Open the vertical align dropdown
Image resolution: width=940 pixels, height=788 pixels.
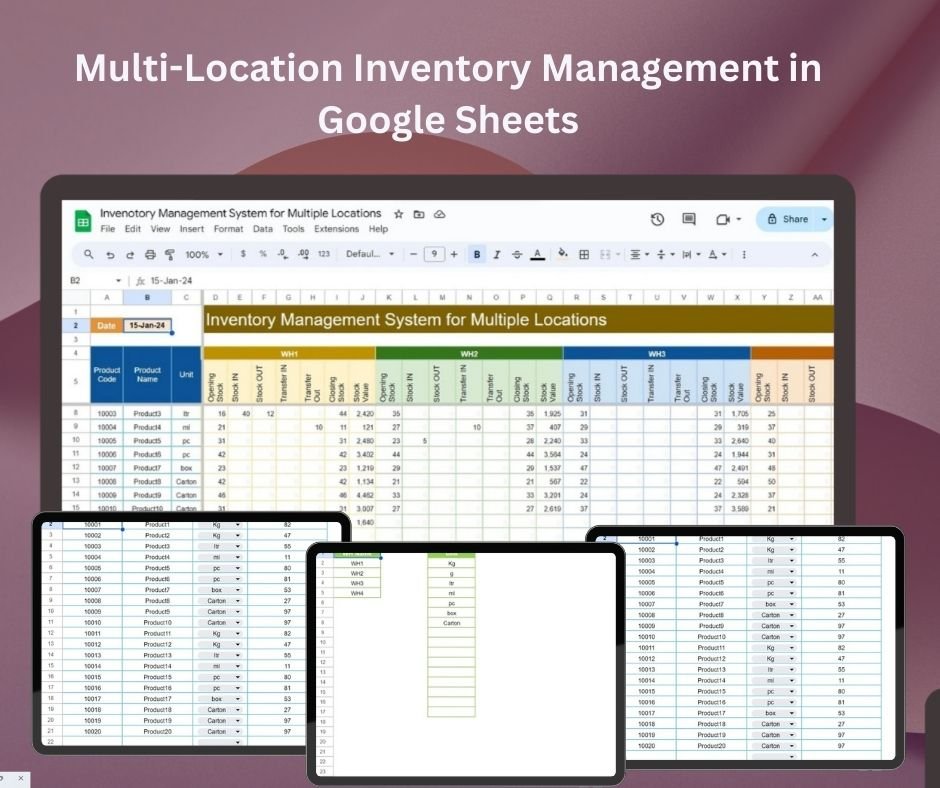pos(665,254)
